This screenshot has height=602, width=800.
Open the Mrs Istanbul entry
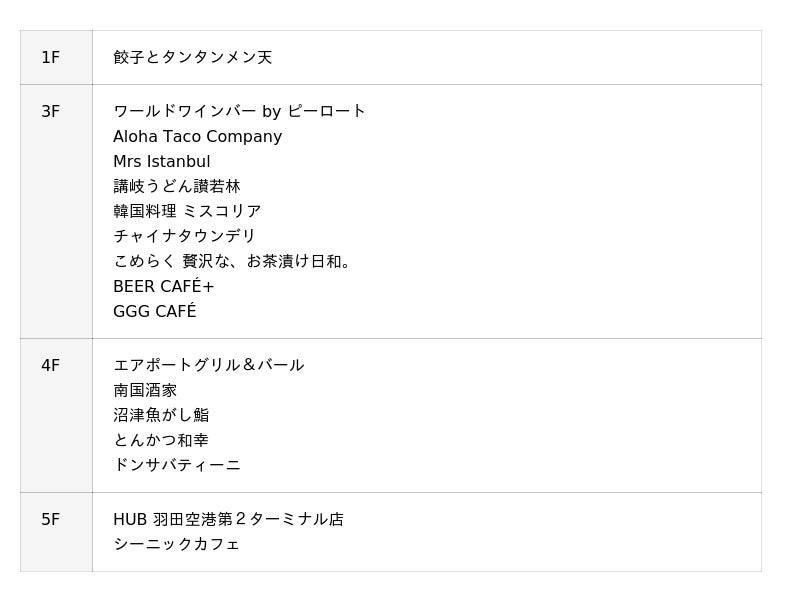point(161,161)
